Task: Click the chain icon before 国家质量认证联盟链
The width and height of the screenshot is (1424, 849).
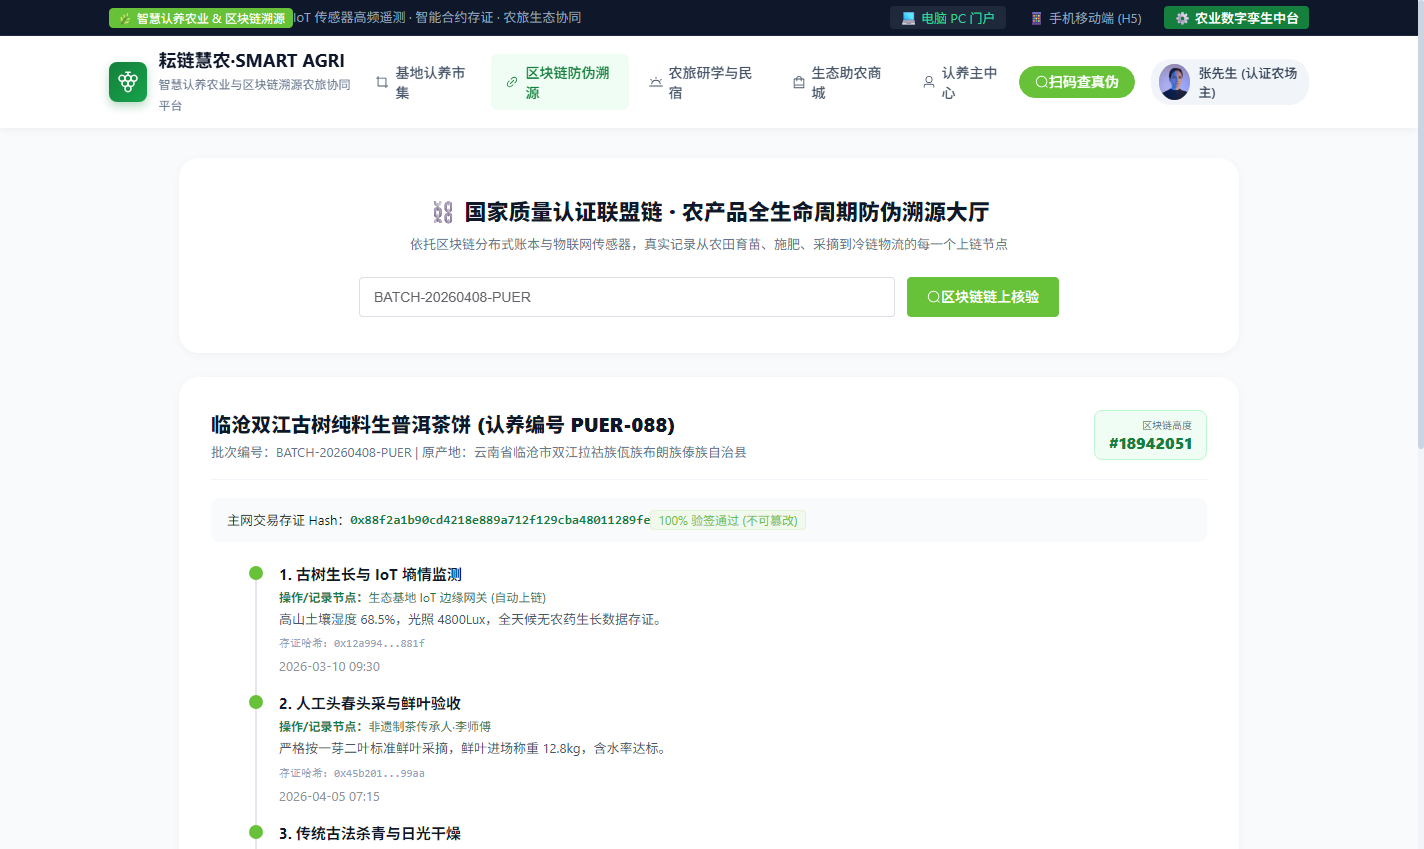Action: 443,212
